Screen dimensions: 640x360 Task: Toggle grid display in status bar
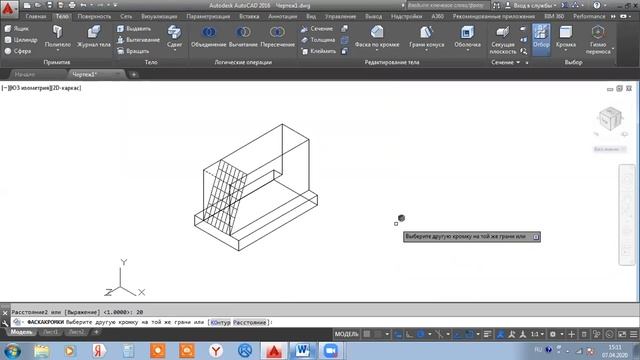367,334
